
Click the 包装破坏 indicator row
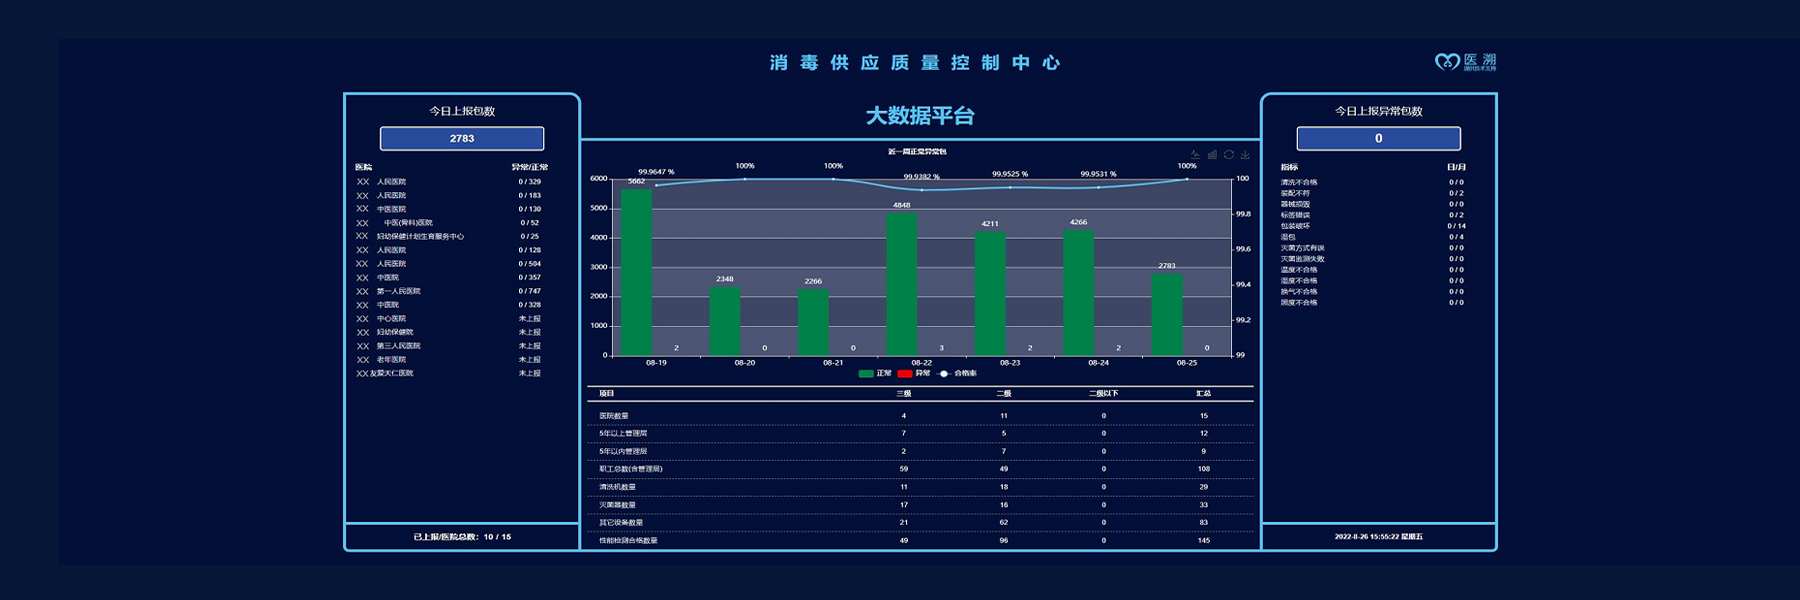[1295, 226]
